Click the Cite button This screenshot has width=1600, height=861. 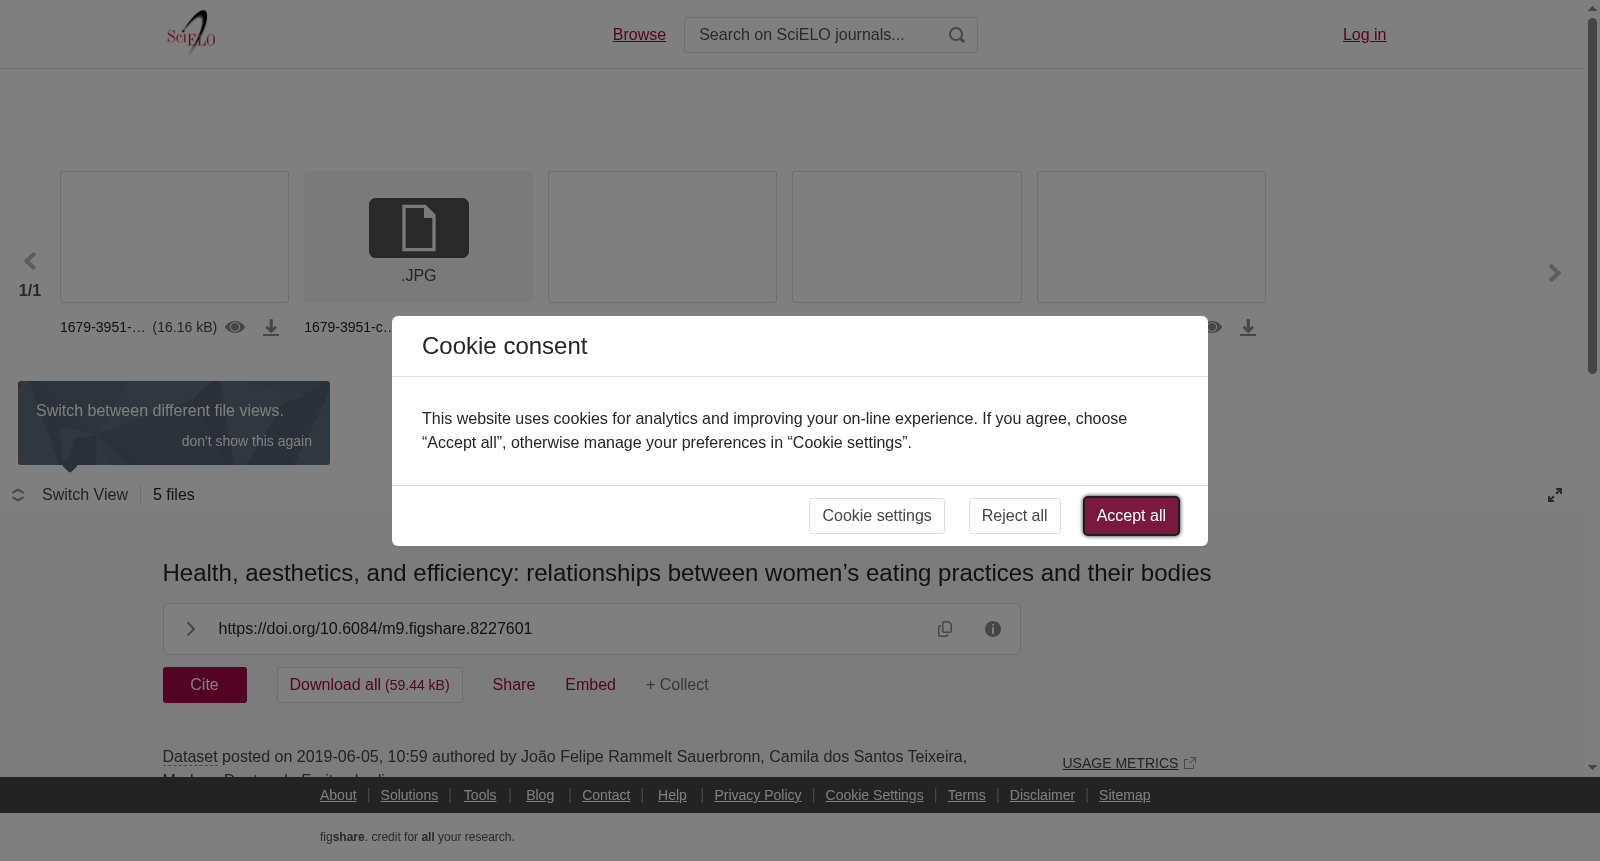tap(204, 685)
